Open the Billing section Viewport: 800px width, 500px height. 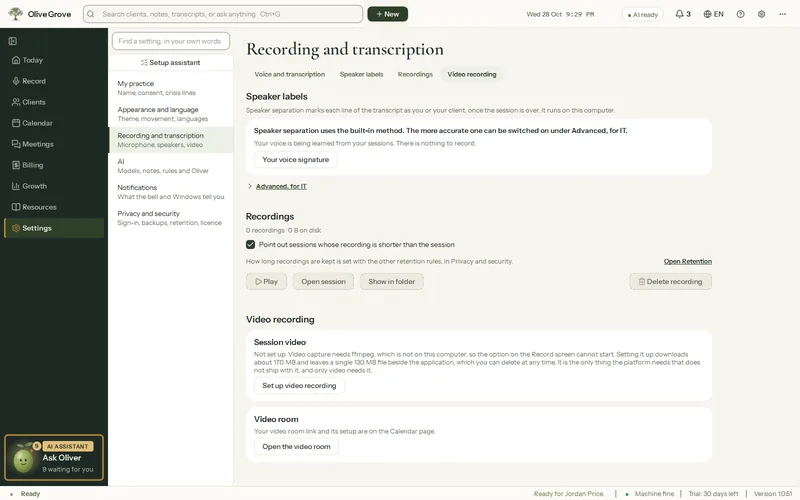tap(54, 165)
